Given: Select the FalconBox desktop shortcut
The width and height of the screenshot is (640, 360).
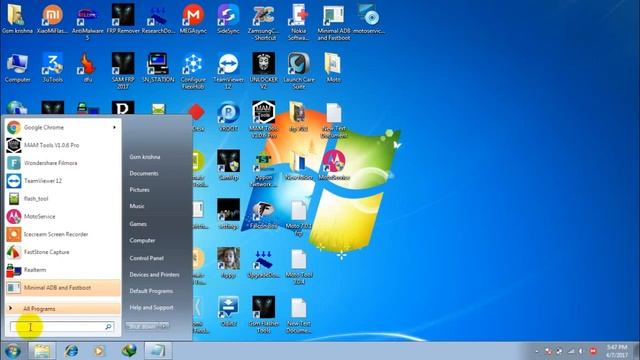Looking at the screenshot, I should pyautogui.click(x=263, y=215).
